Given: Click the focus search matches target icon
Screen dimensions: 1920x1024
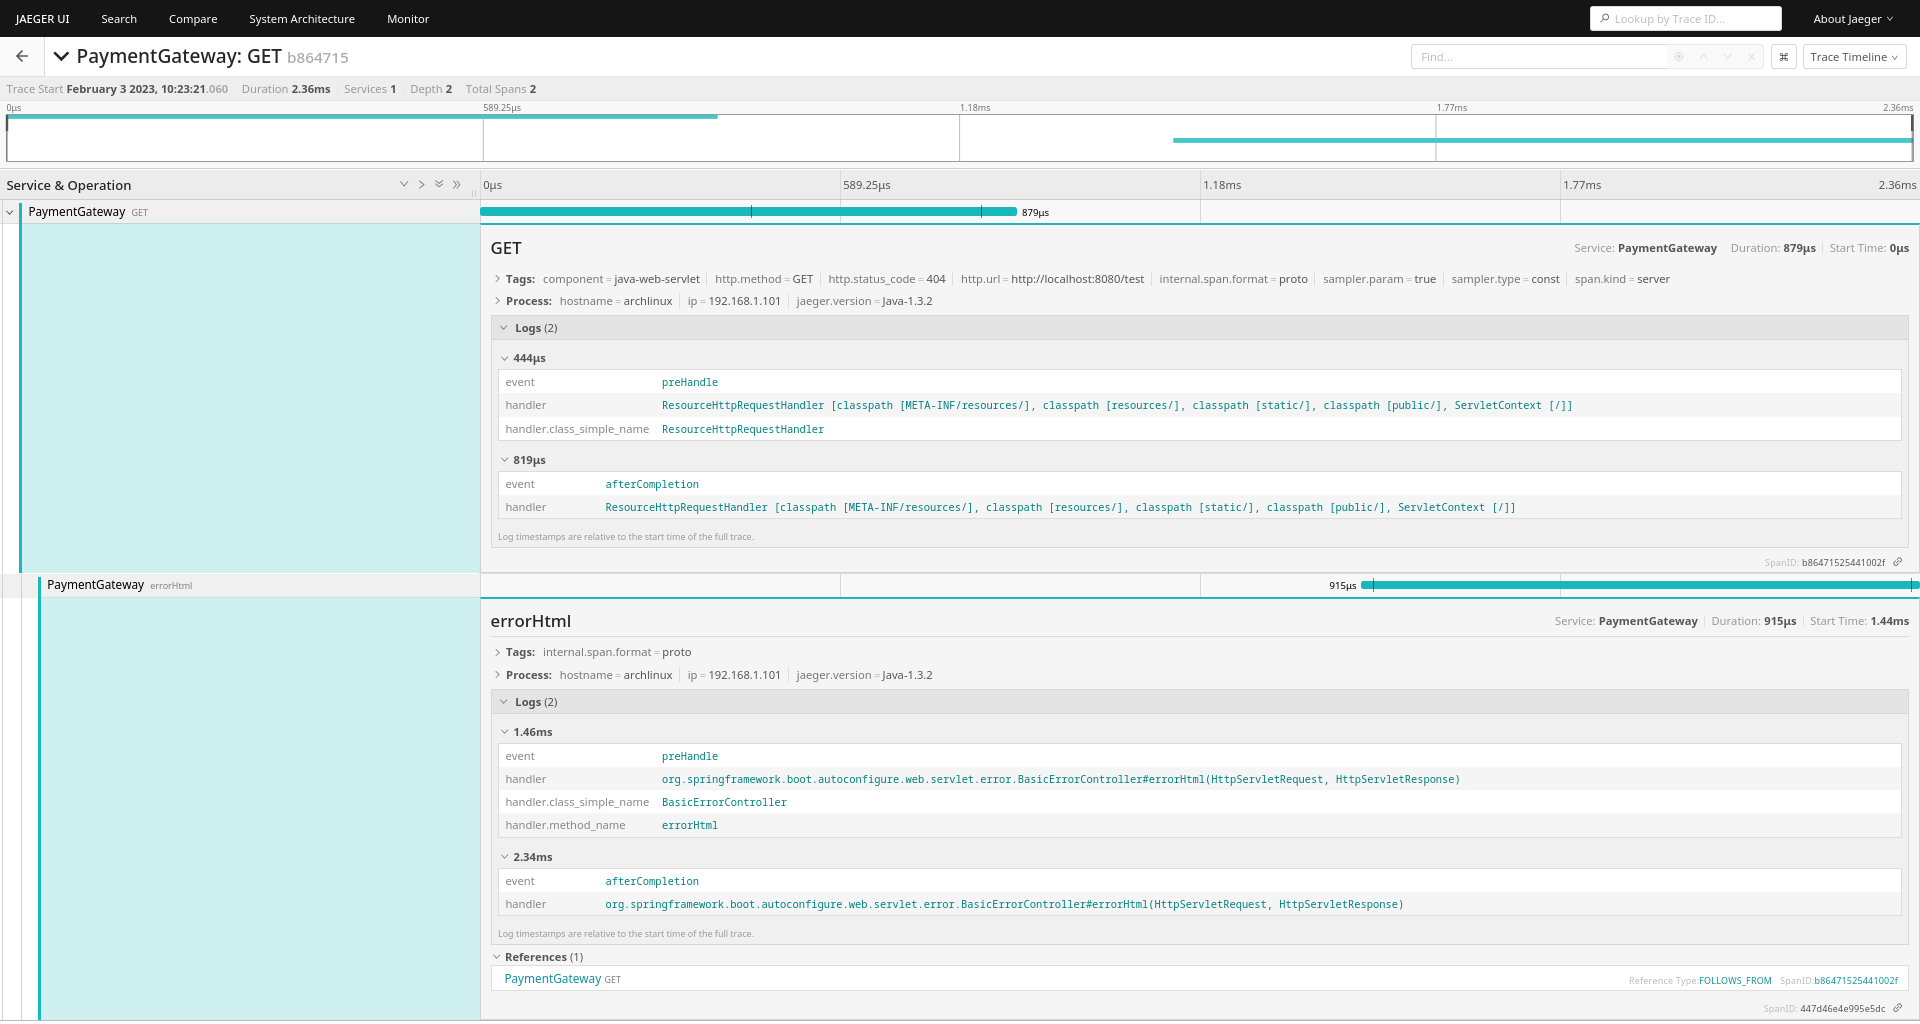Looking at the screenshot, I should (1679, 57).
